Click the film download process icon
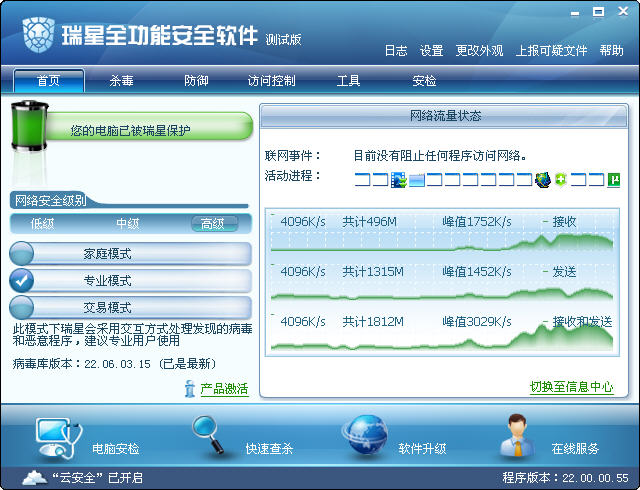This screenshot has height=490, width=640. pyautogui.click(x=399, y=180)
